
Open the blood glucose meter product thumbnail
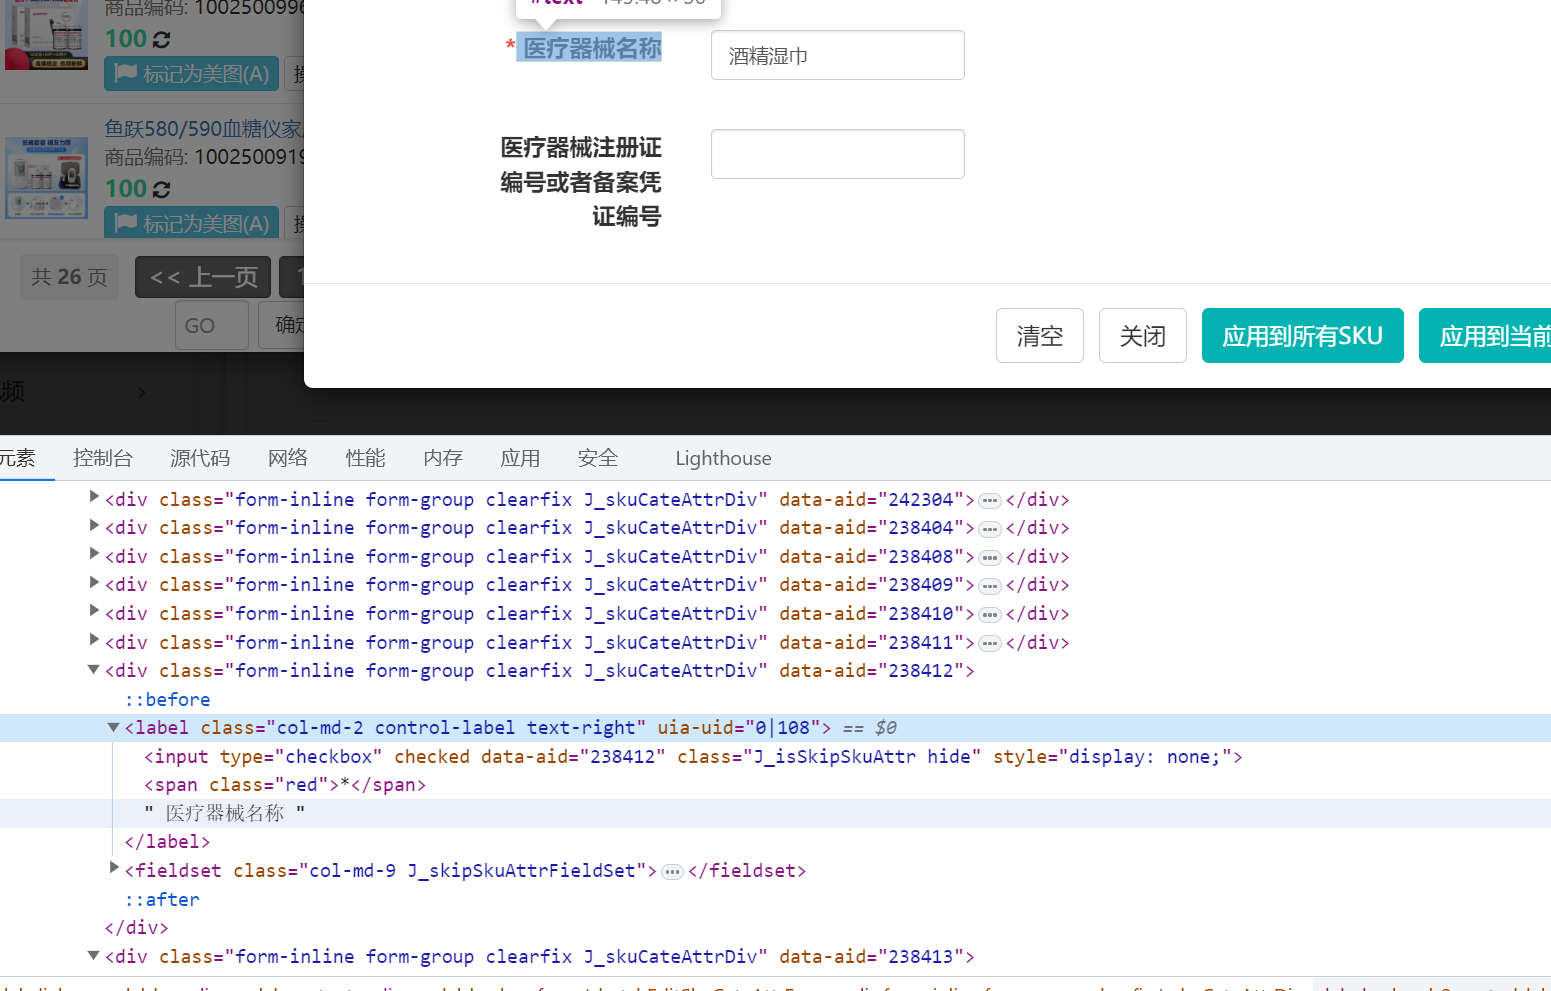pos(46,178)
